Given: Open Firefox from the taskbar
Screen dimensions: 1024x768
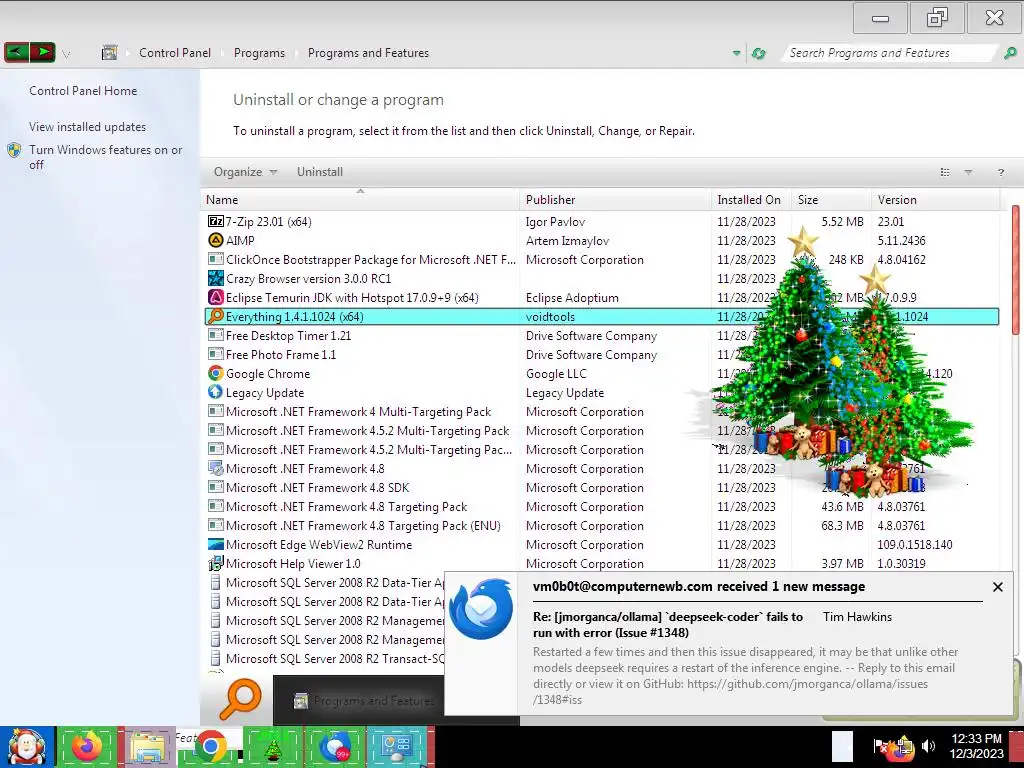Looking at the screenshot, I should click(88, 746).
